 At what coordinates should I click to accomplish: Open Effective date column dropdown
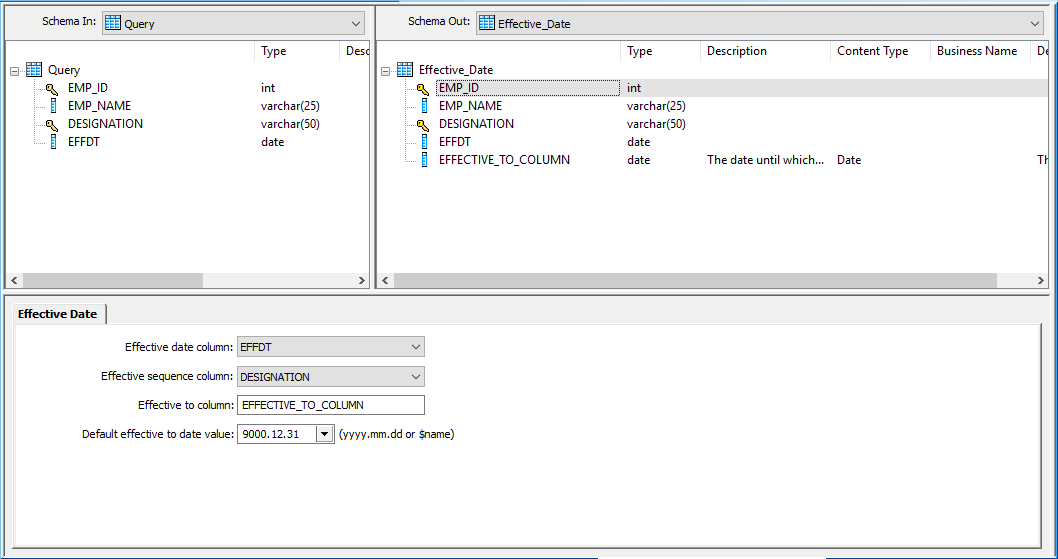click(416, 347)
